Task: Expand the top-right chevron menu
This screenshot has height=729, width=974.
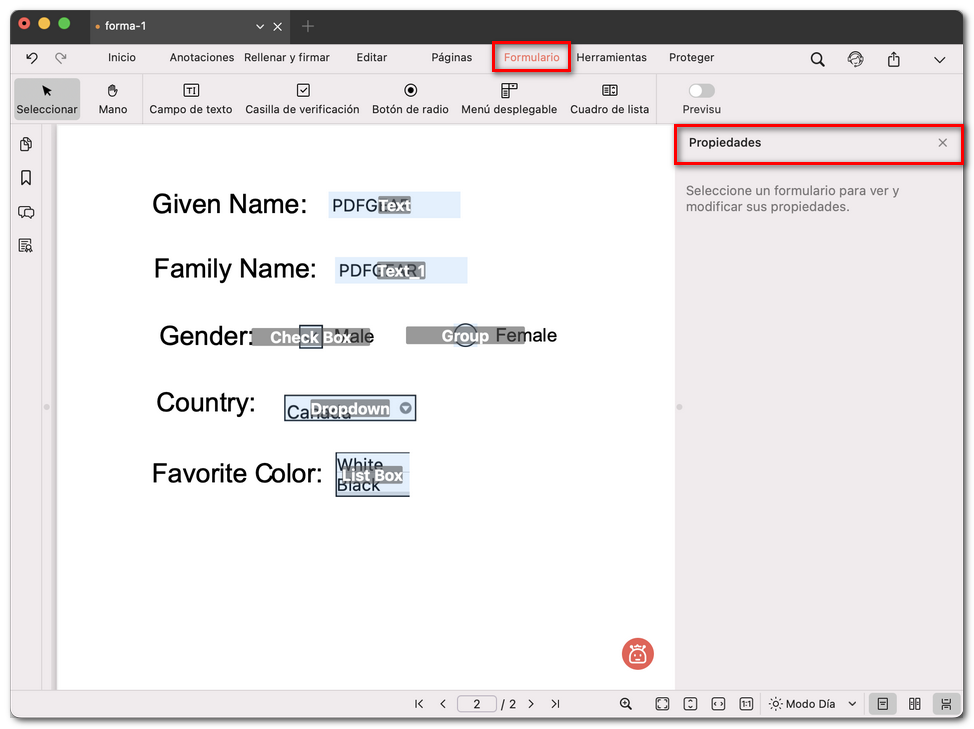Action: point(939,59)
